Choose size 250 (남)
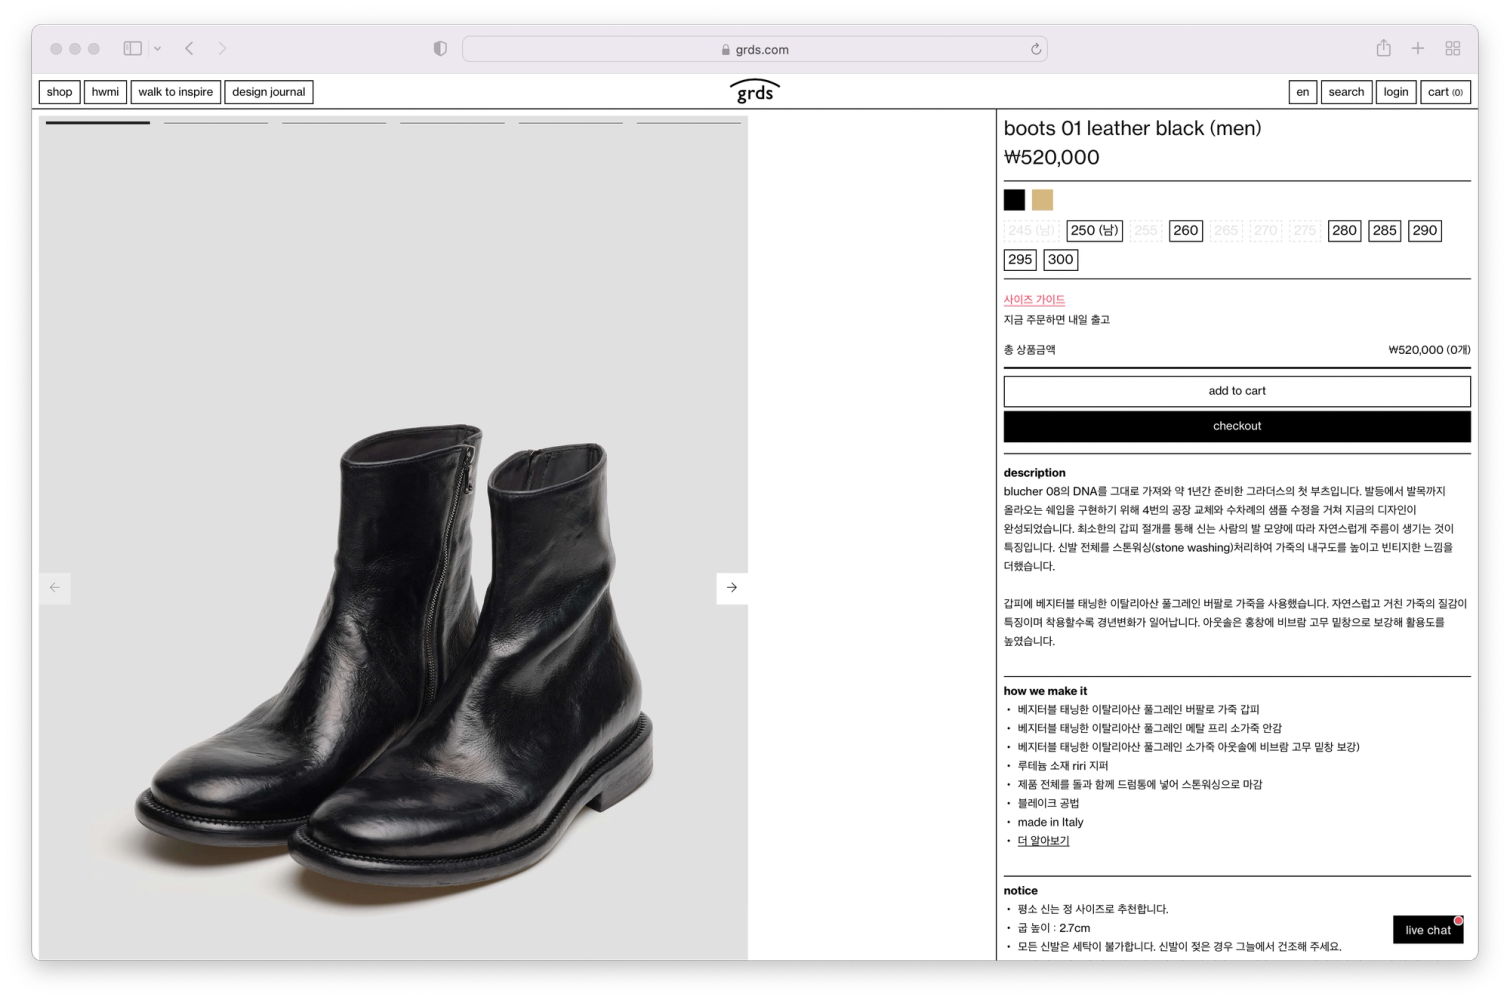The image size is (1510, 1000). [x=1095, y=231]
